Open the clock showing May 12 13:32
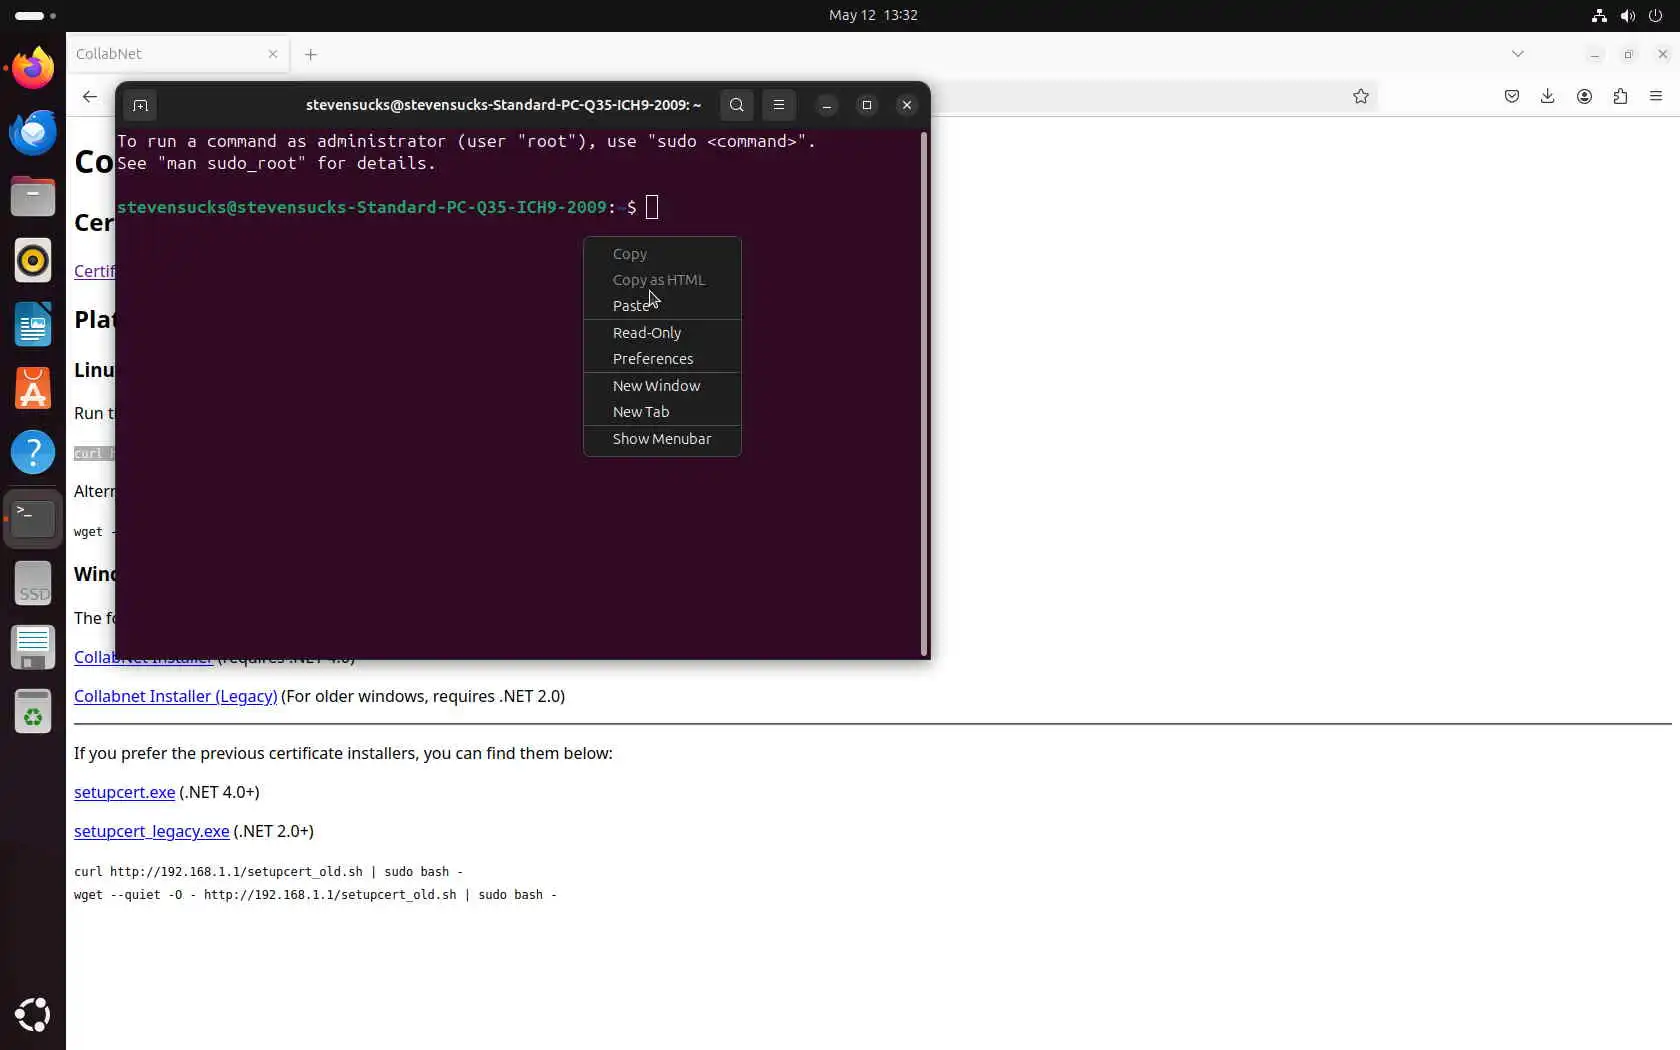 point(873,15)
